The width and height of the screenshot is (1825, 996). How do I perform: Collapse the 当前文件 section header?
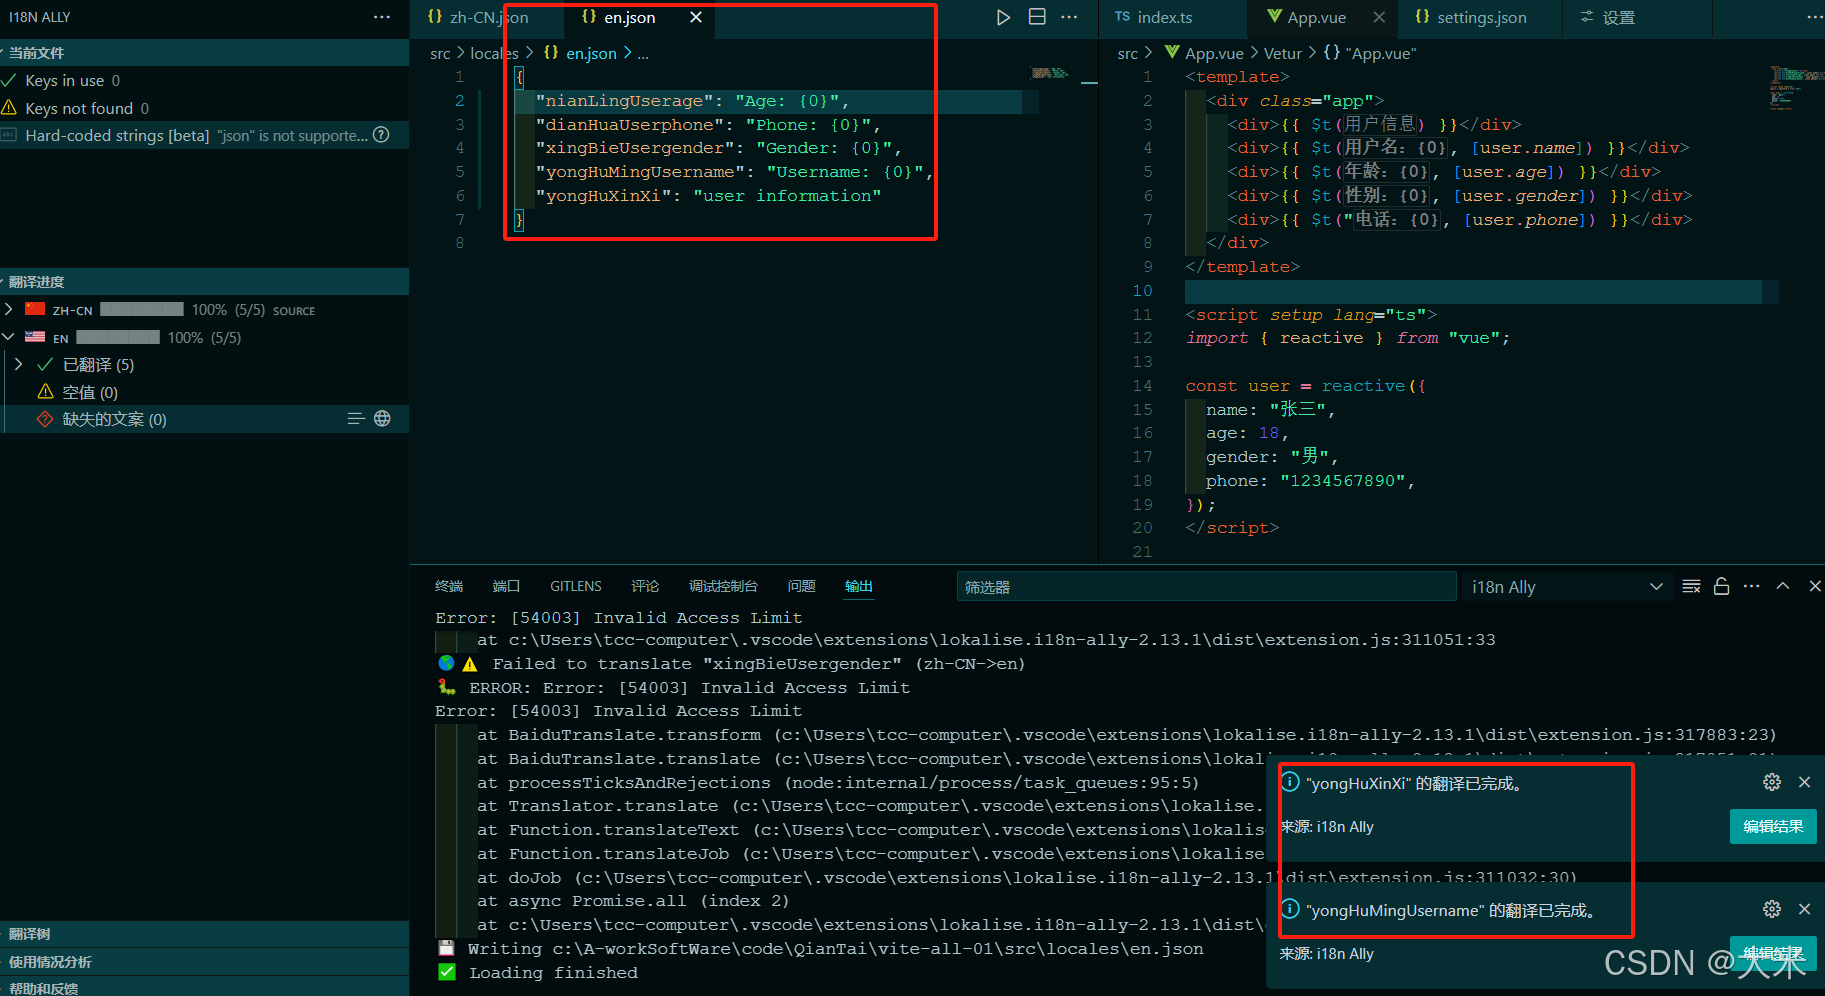point(204,52)
